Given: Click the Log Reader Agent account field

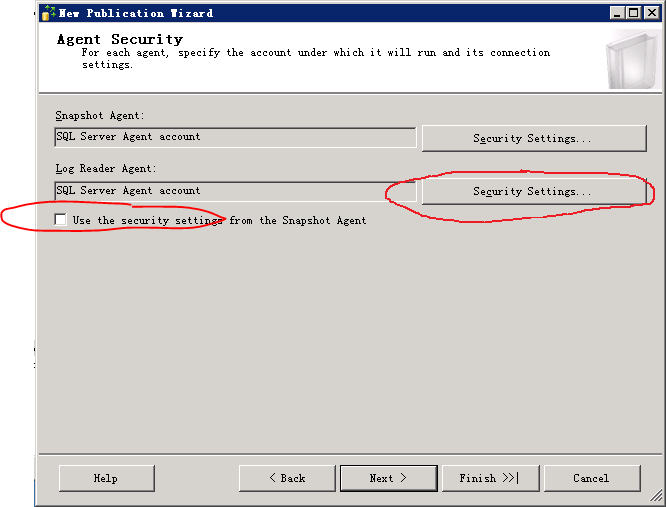Looking at the screenshot, I should pyautogui.click(x=235, y=191).
